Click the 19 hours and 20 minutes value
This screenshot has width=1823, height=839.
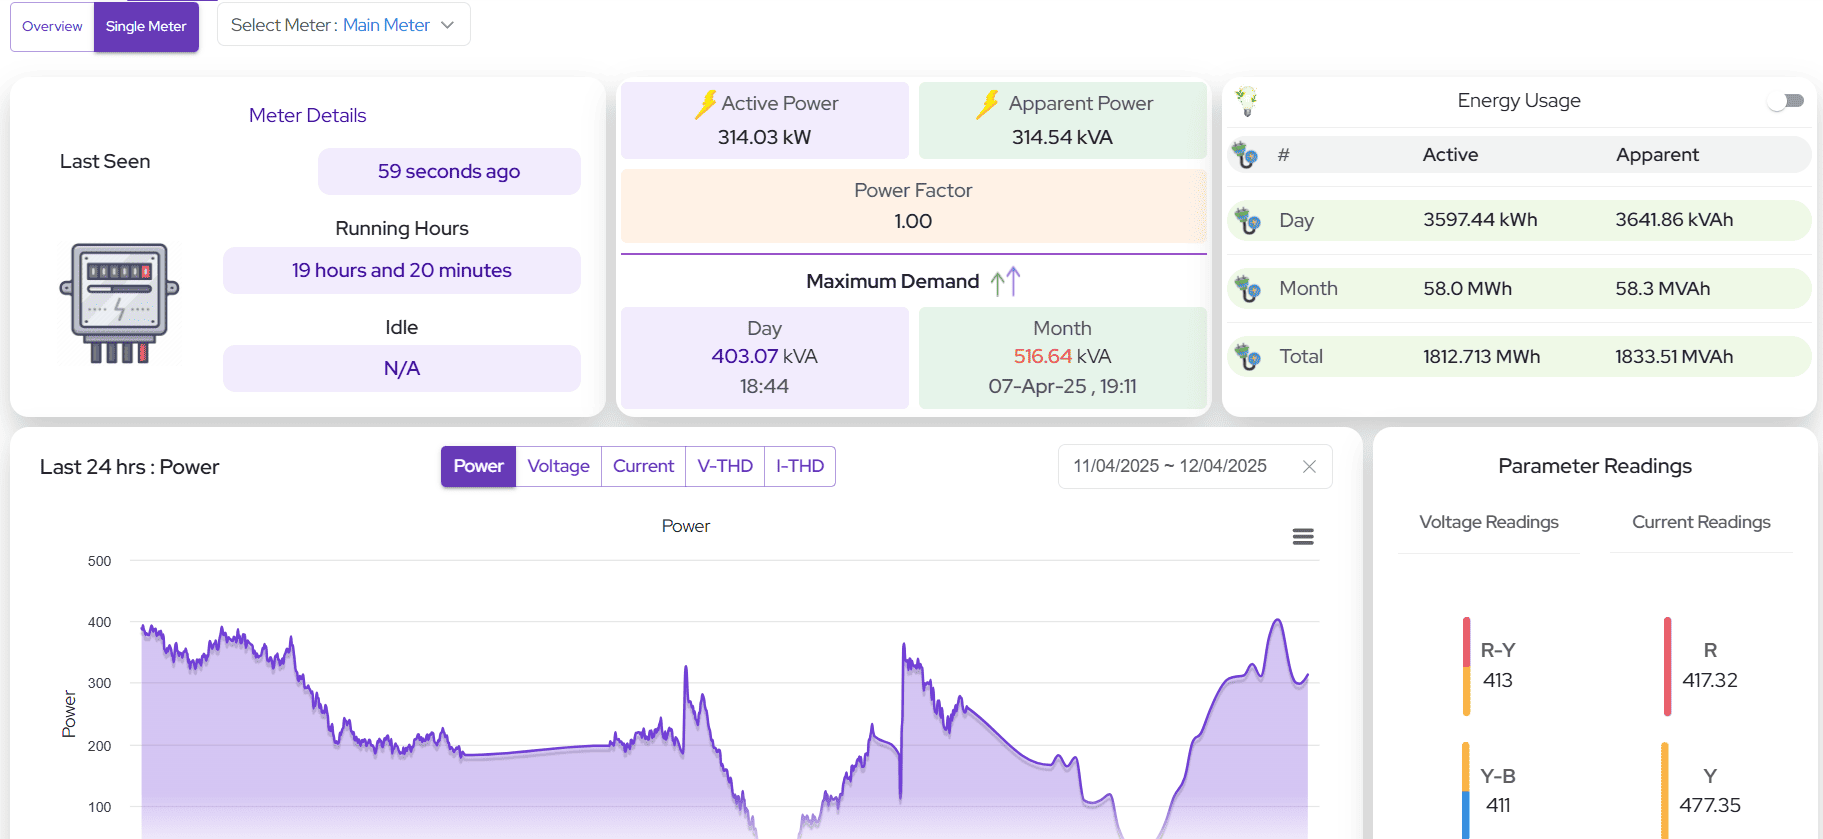(x=402, y=270)
